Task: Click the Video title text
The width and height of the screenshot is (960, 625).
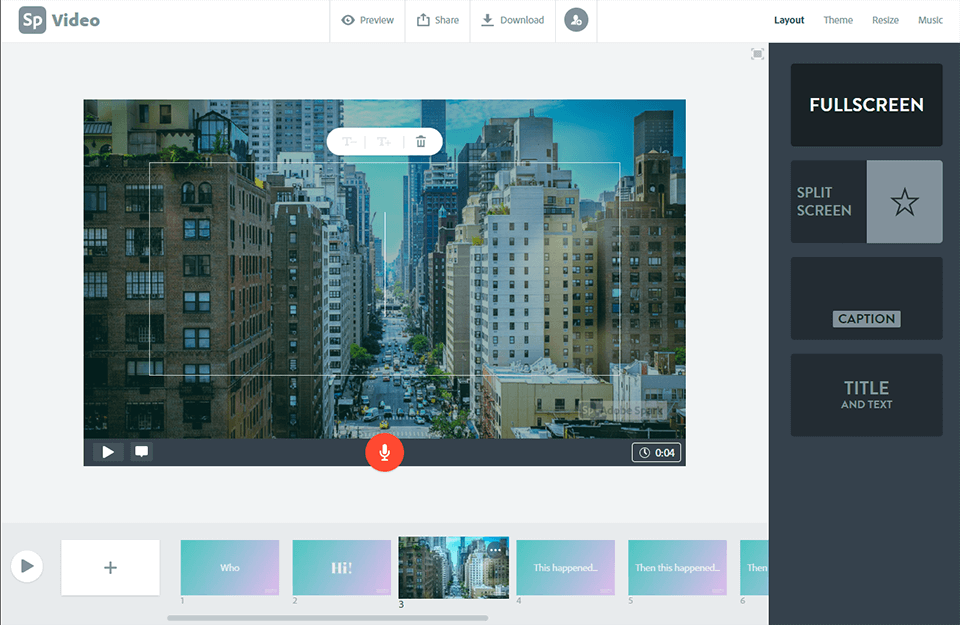Action: point(76,20)
